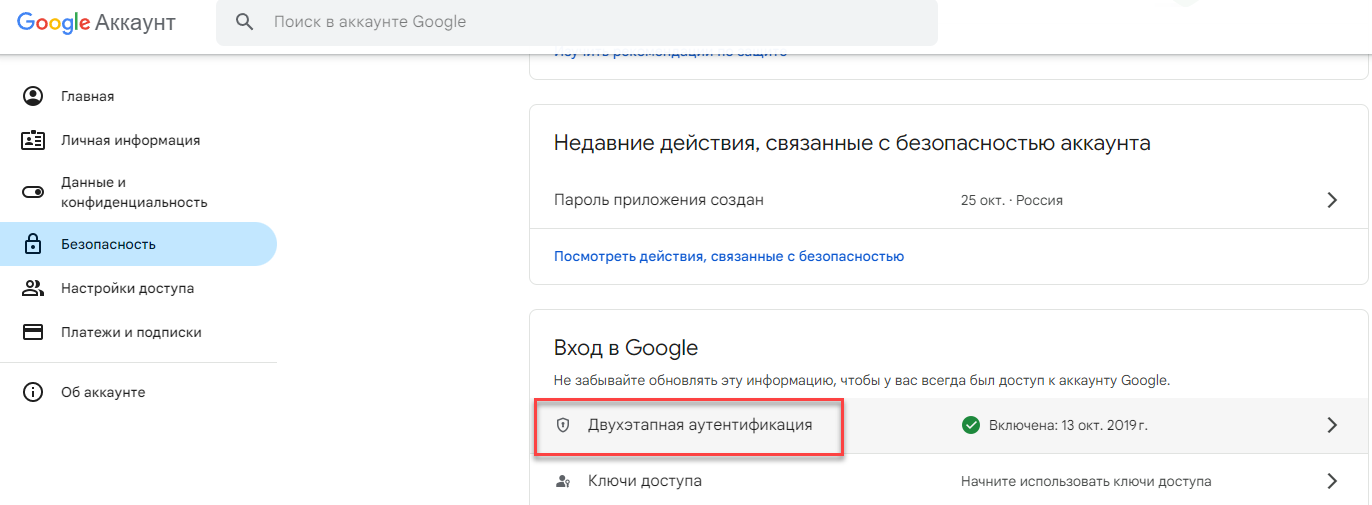The height and width of the screenshot is (505, 1372).
Task: Click the Двухэтапная аутентификация label
Action: click(700, 425)
